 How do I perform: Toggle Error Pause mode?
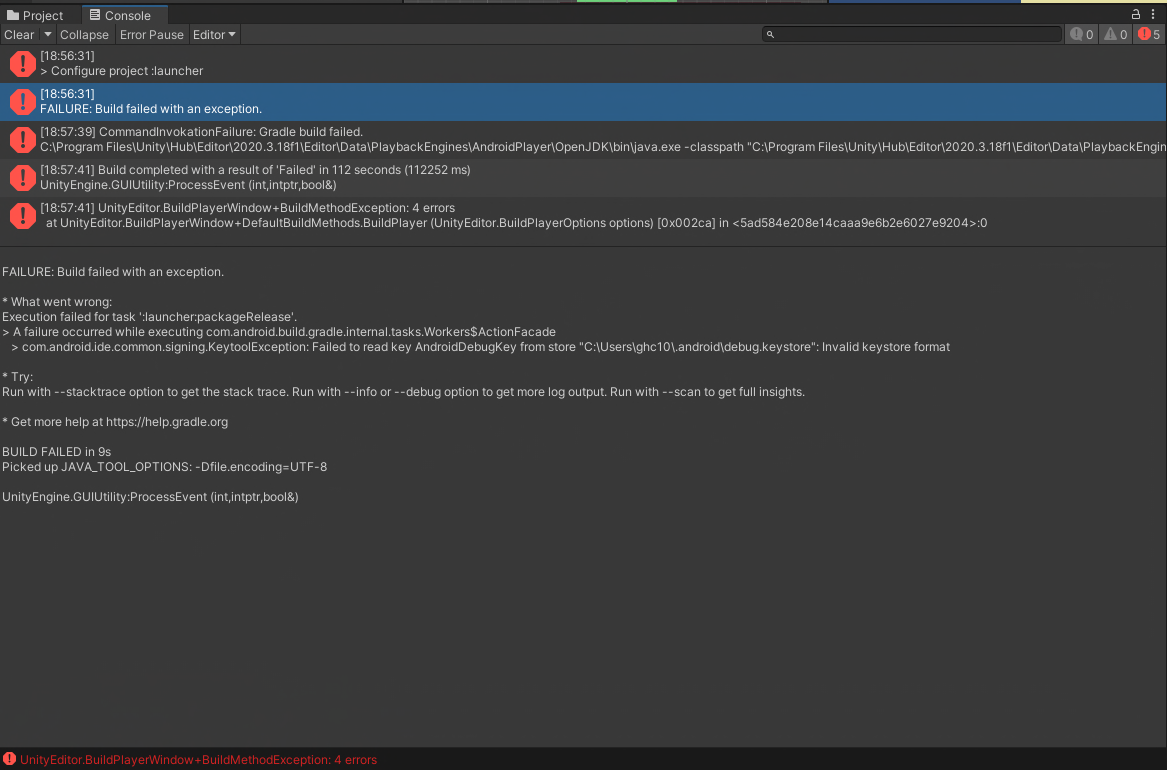pos(151,34)
